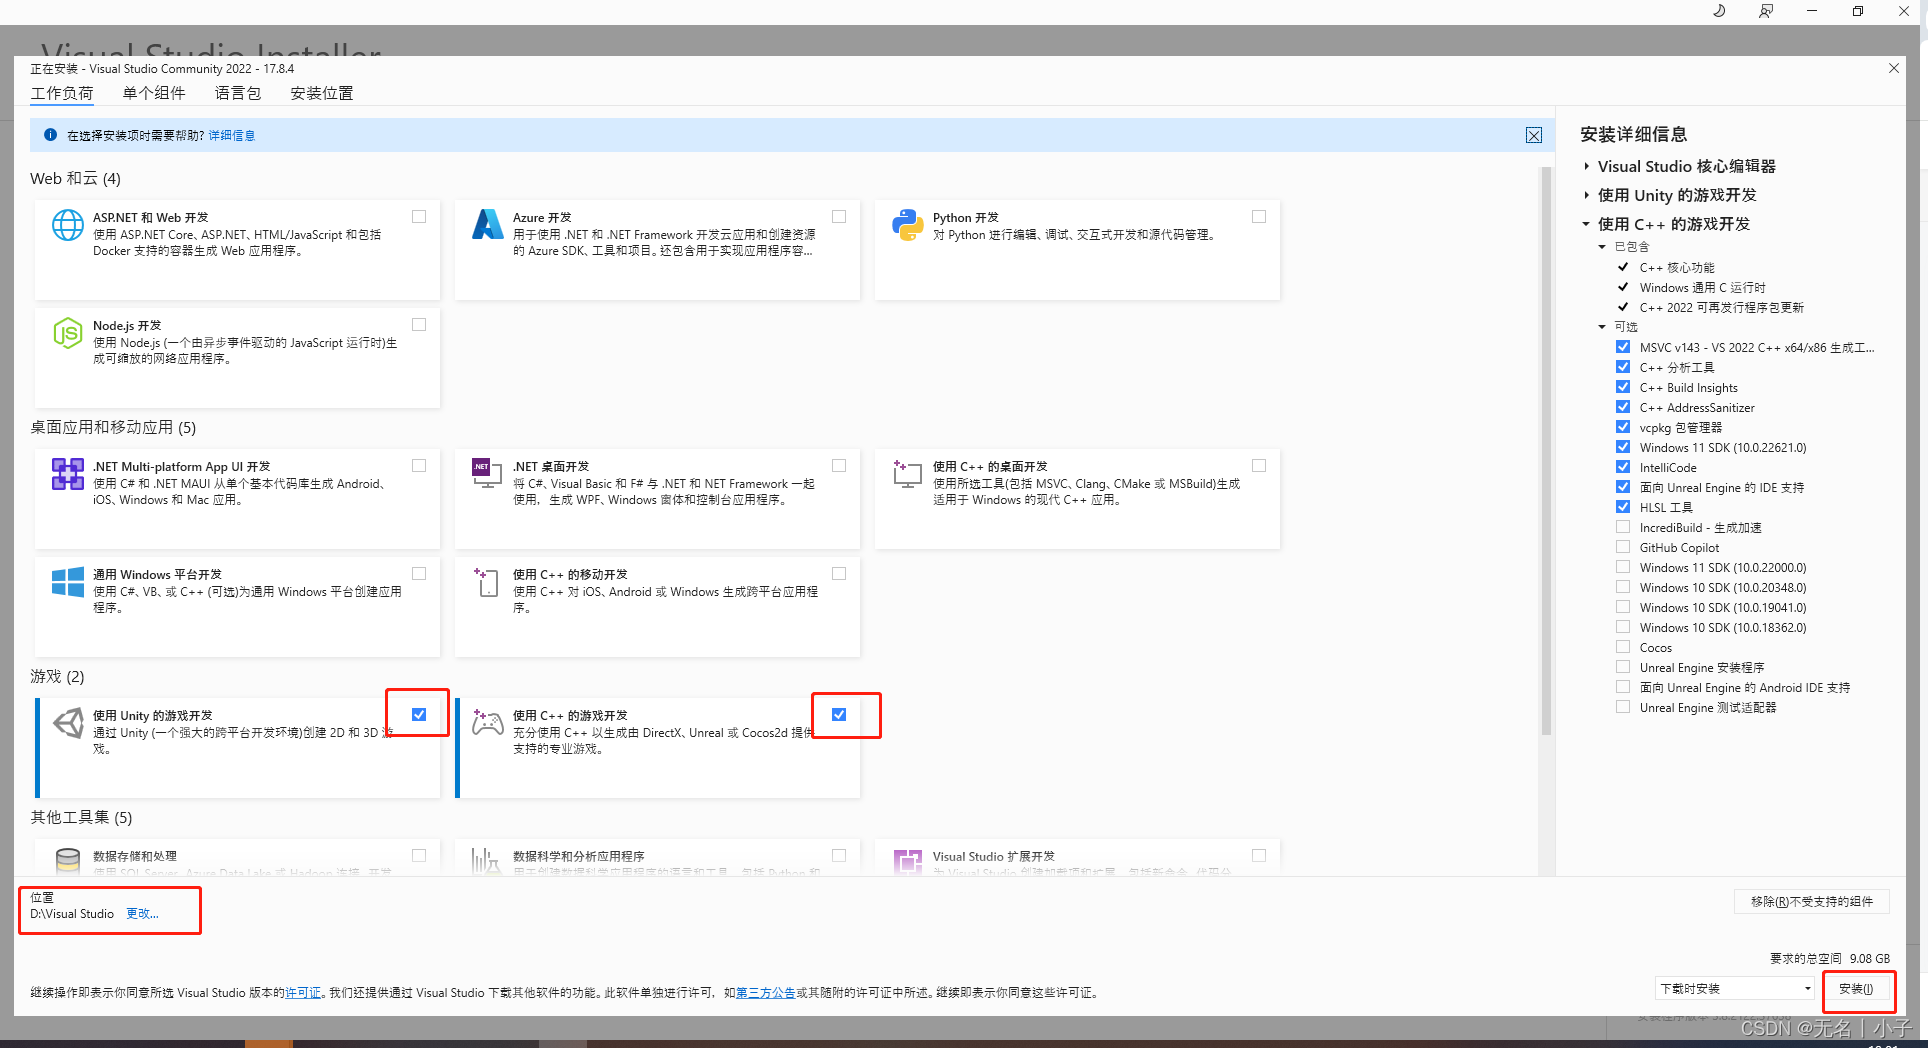
Task: Click the Unity game development icon
Action: [68, 723]
